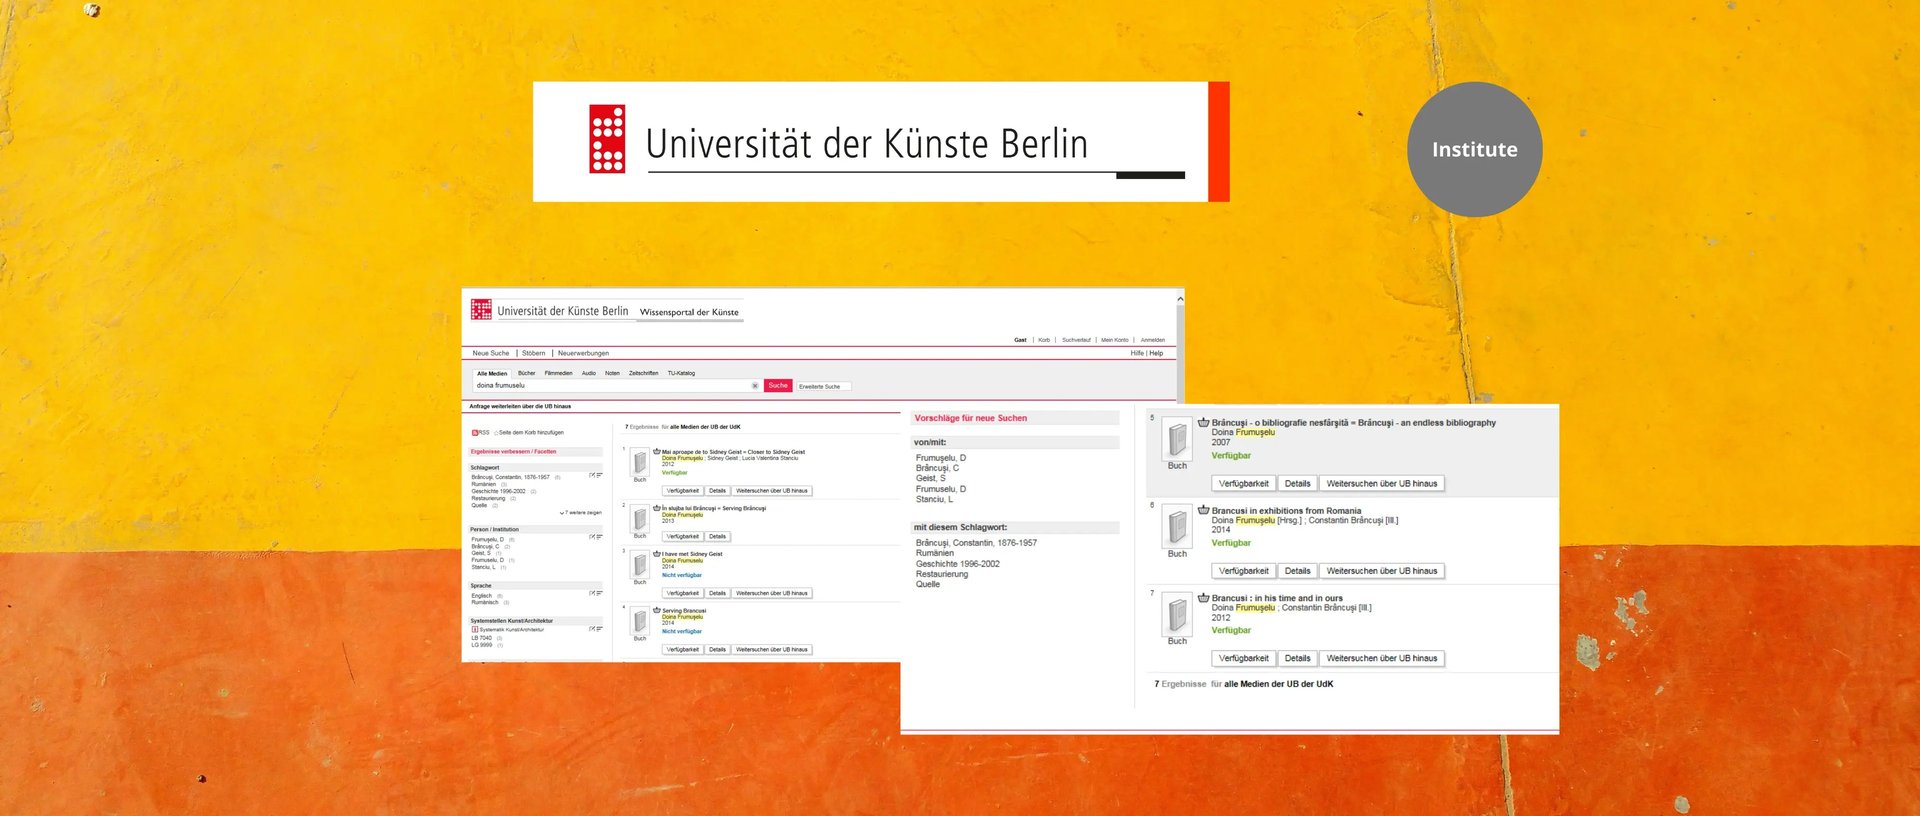This screenshot has height=816, width=1920.
Task: Click the red Systematik Kunst/Architektur info icon
Action: (x=475, y=630)
